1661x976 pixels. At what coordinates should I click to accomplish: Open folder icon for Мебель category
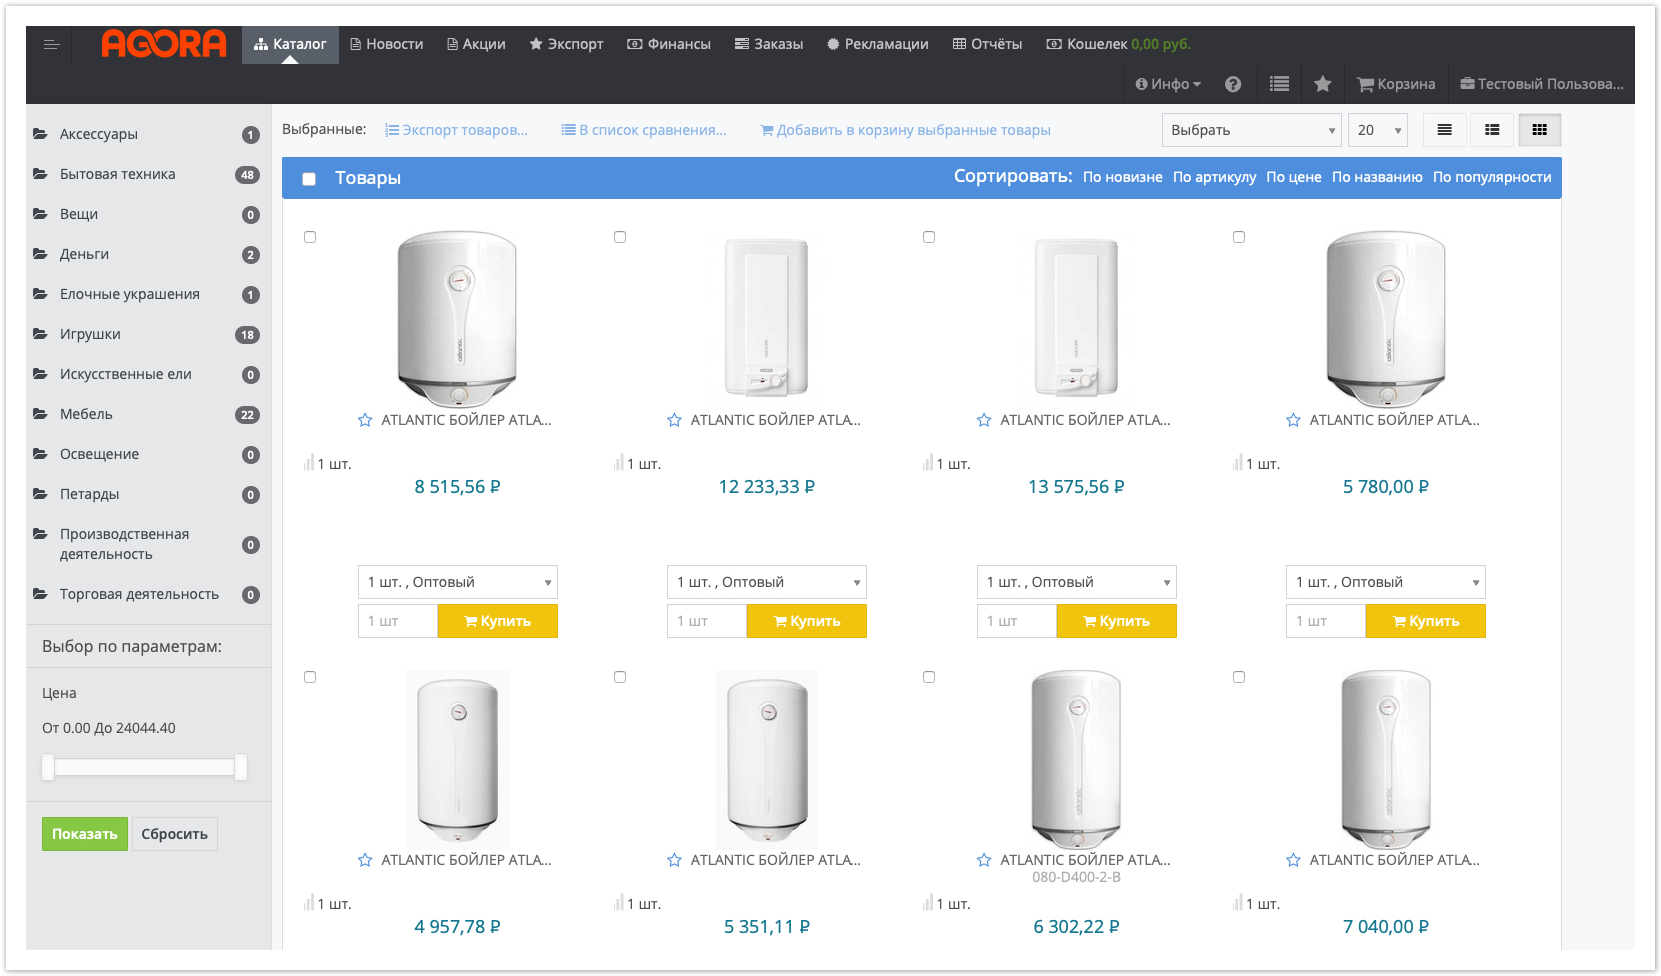coord(40,414)
